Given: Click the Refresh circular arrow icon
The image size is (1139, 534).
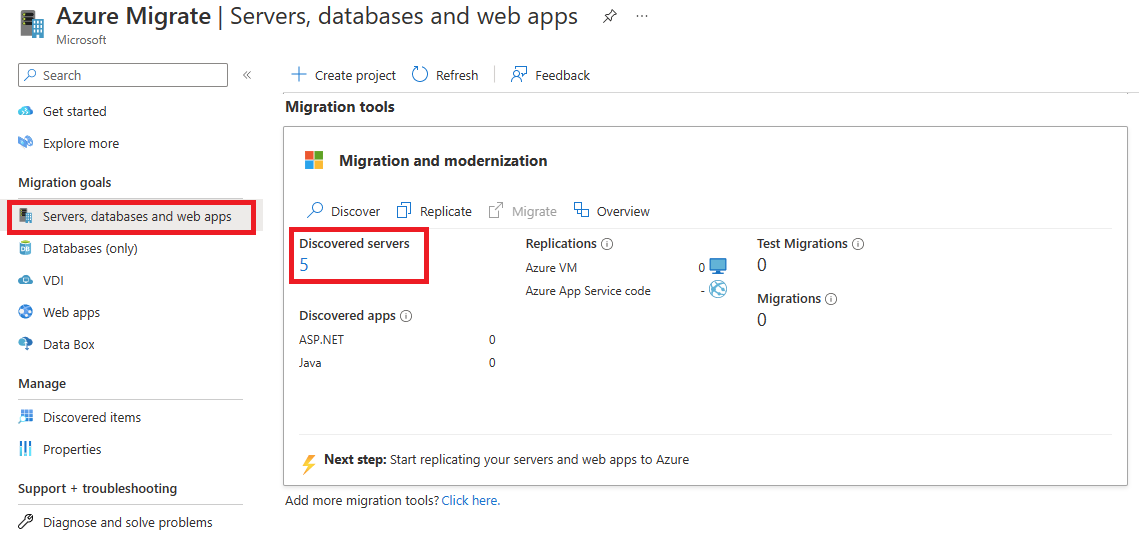Looking at the screenshot, I should 420,74.
